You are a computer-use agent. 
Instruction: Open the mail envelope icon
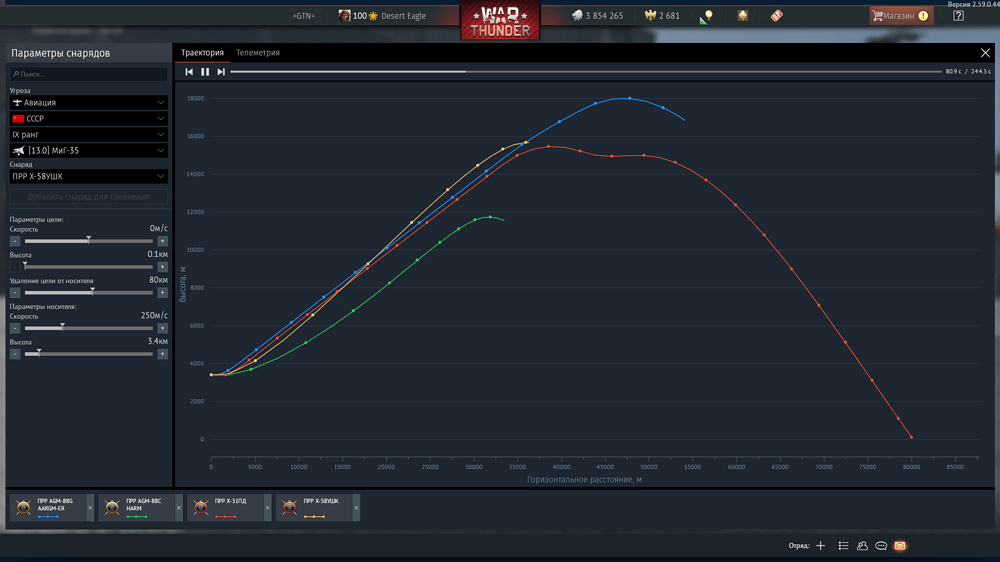pyautogui.click(x=900, y=545)
